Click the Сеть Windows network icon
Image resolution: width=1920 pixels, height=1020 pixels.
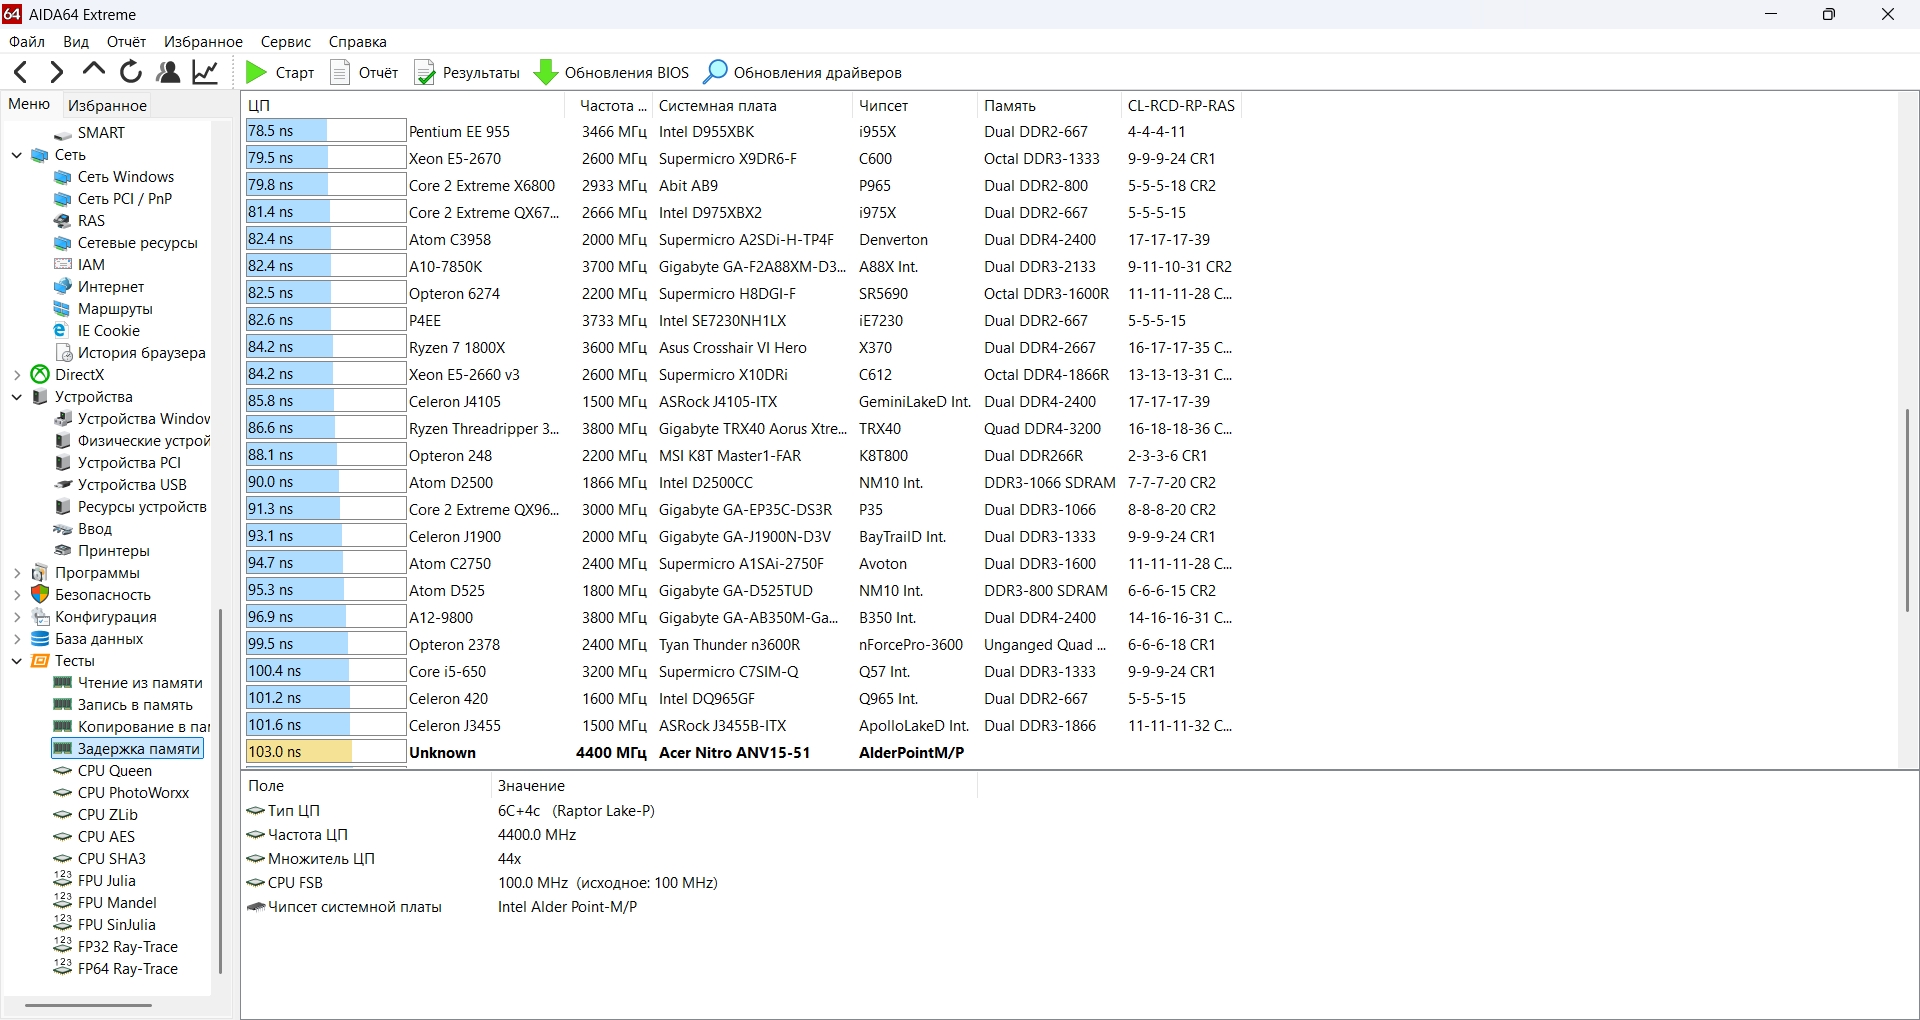coord(63,177)
